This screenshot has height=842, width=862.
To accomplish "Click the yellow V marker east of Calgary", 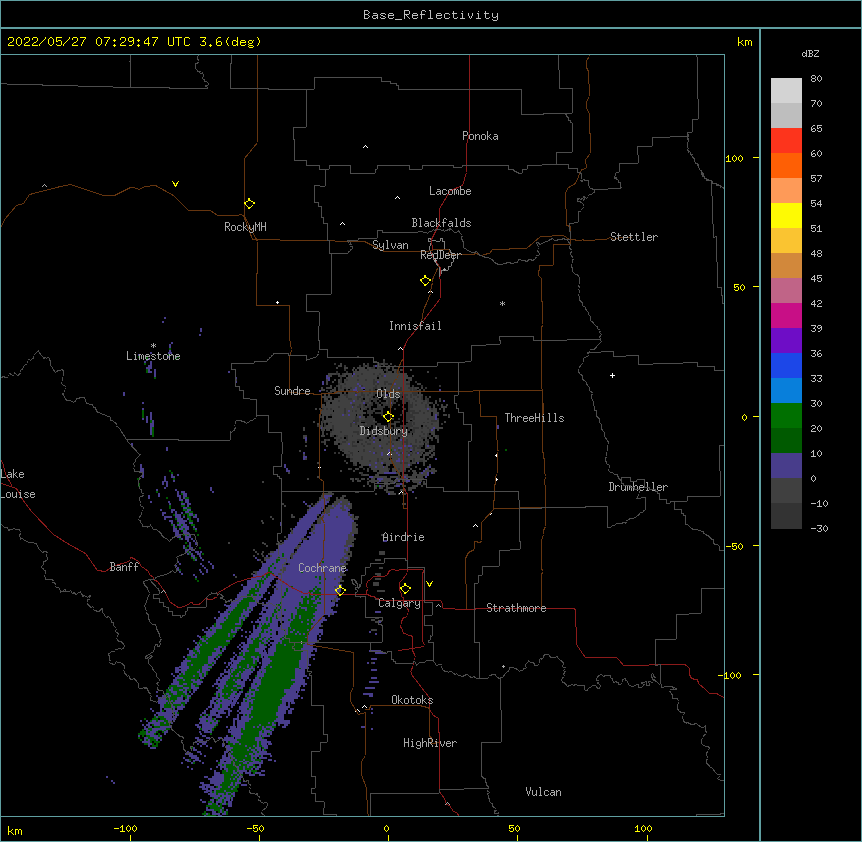I will [429, 584].
